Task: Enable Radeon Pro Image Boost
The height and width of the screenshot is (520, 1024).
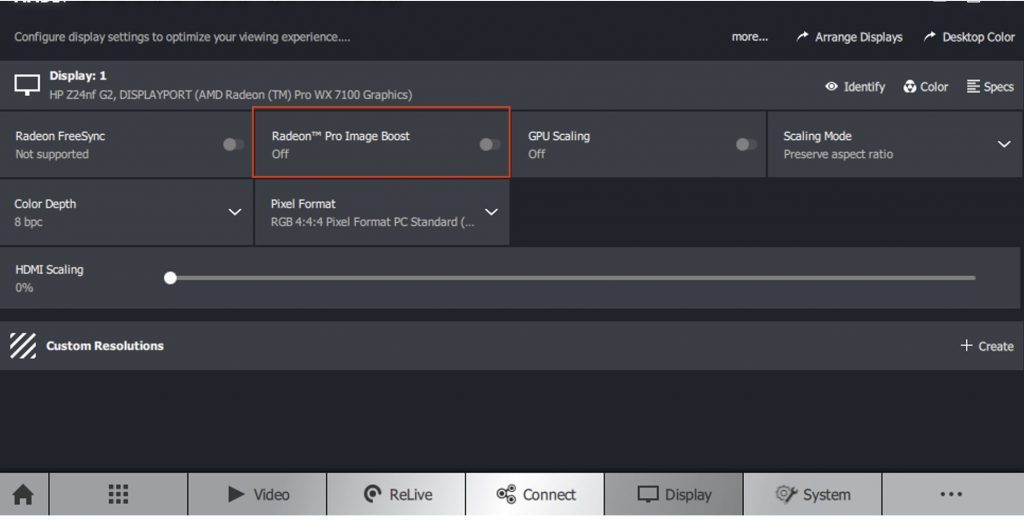Action: [490, 144]
